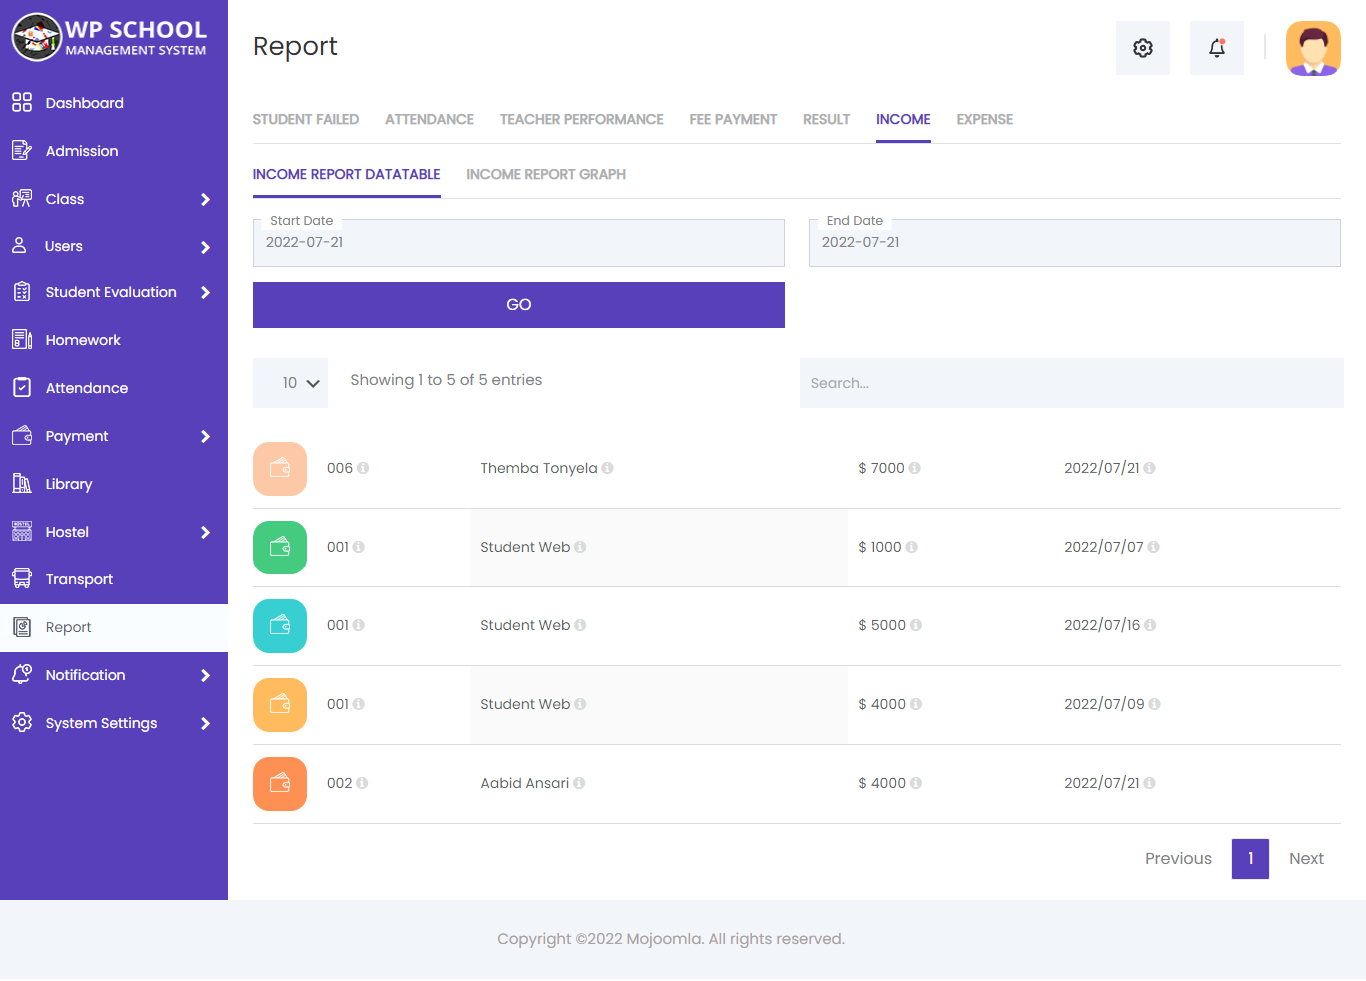Click the Attendance clipboard icon in sidebar
The width and height of the screenshot is (1366, 981).
(22, 387)
